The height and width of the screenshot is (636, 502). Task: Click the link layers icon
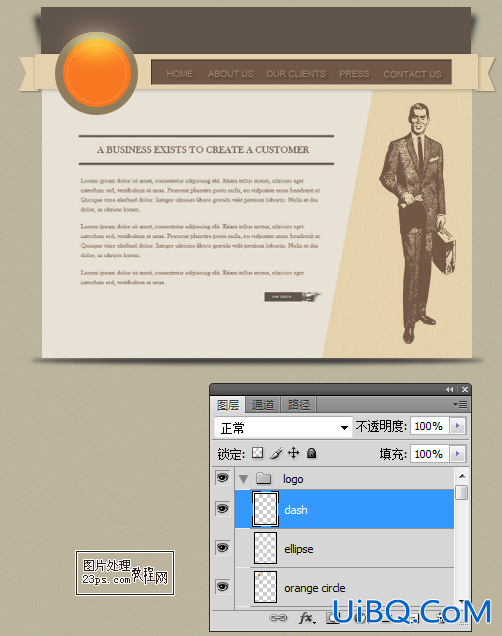(278, 618)
